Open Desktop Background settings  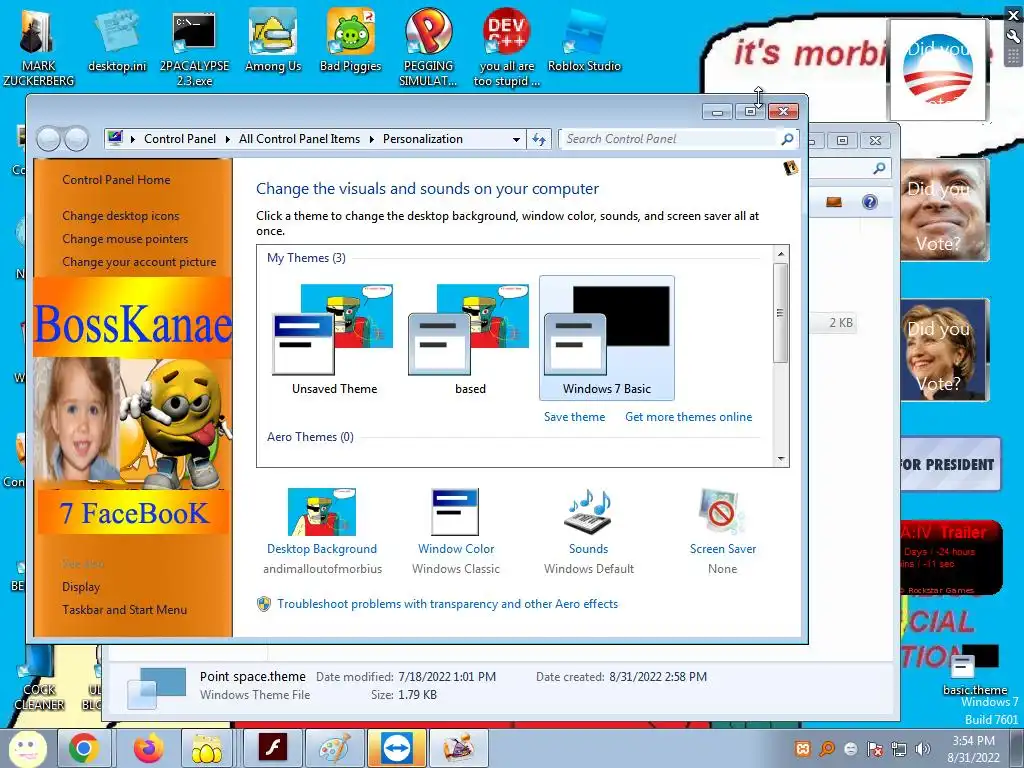tap(322, 531)
